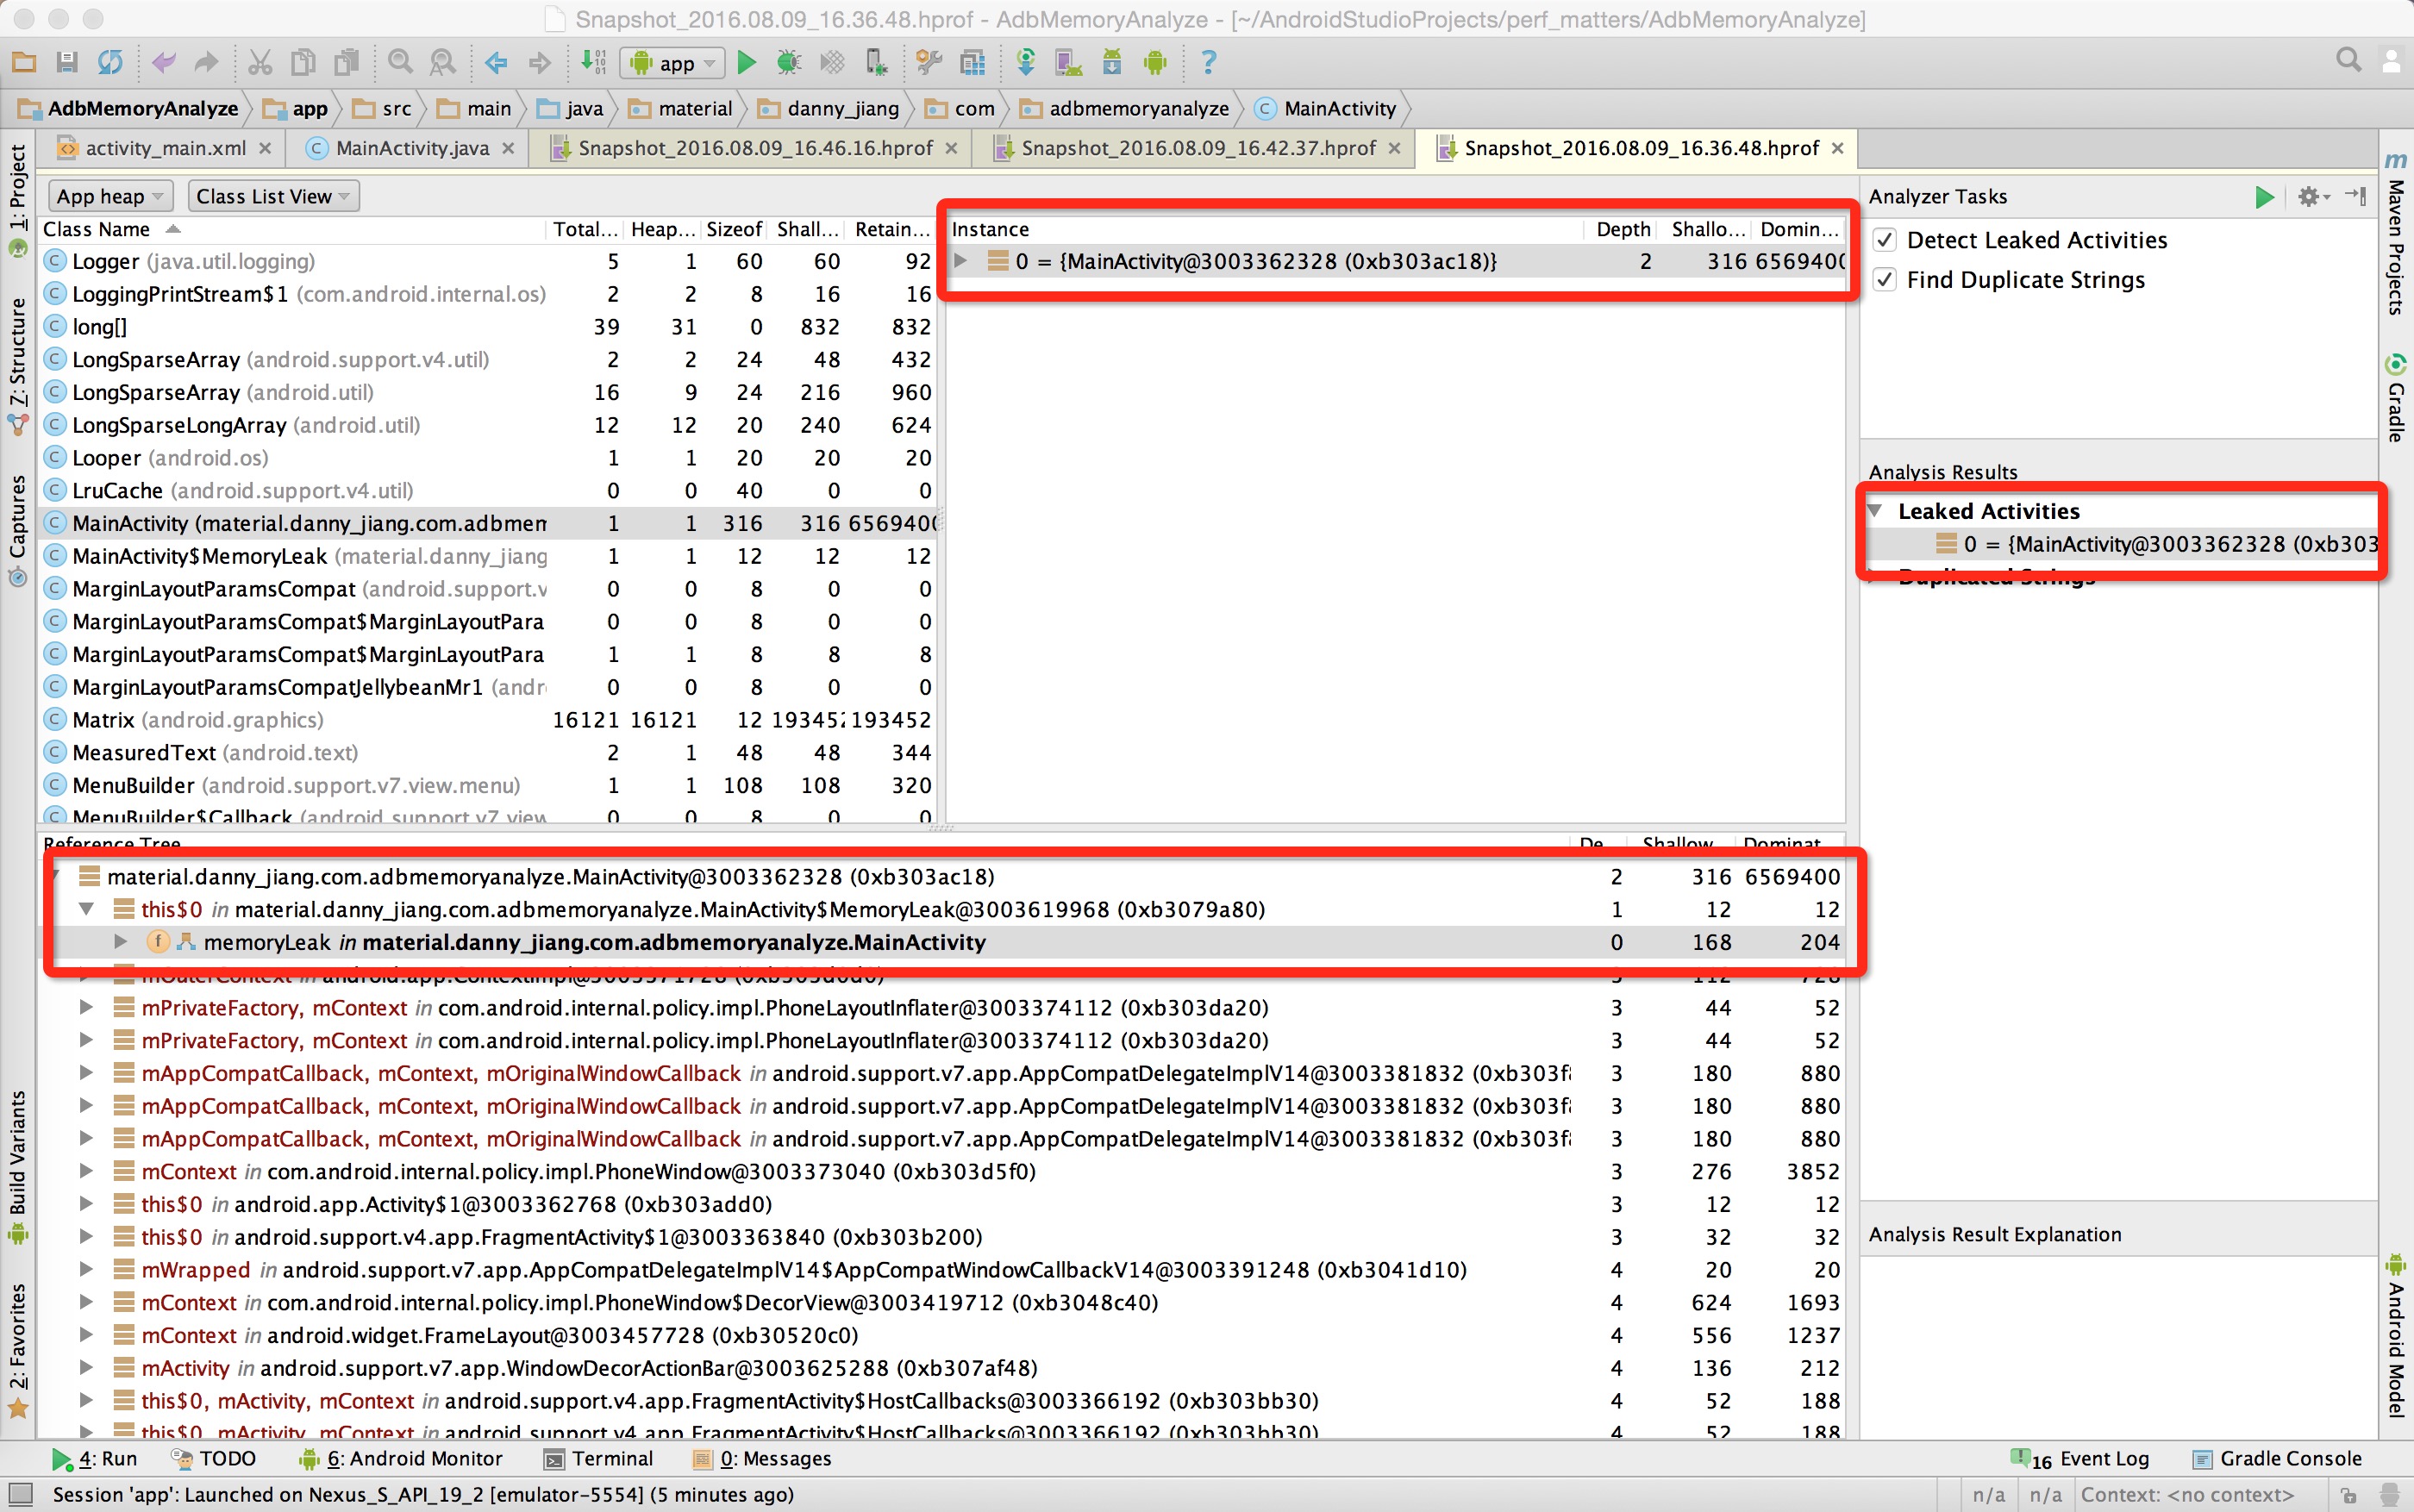The image size is (2414, 1512).
Task: Expand memoryLeak reference tree node
Action: 120,942
